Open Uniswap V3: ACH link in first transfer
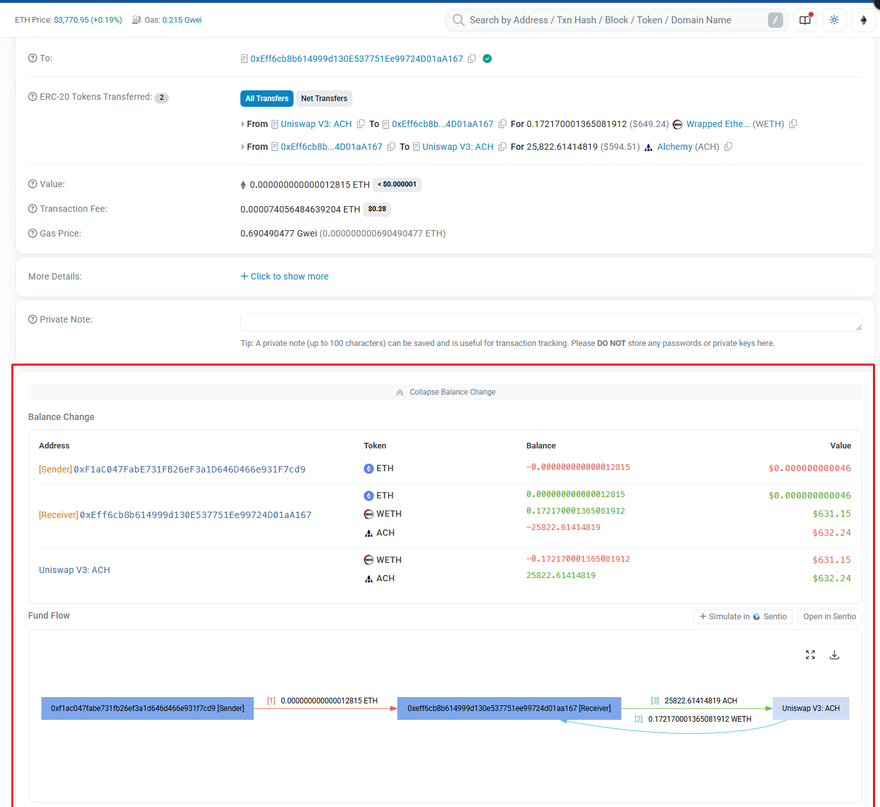This screenshot has height=807, width=880. point(316,124)
